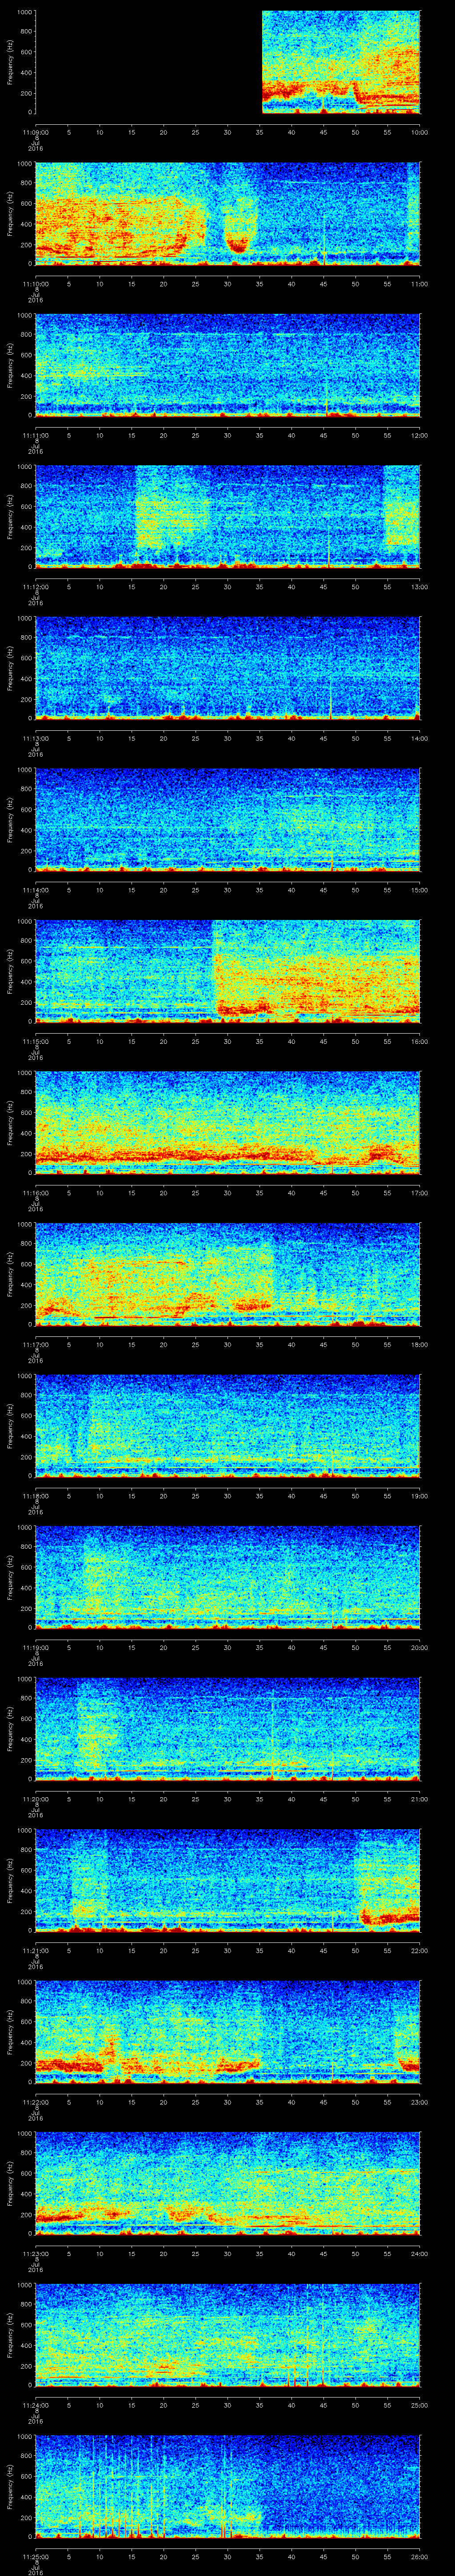Select the 11:16:00 time axis label
Image resolution: width=455 pixels, height=2576 pixels.
pyautogui.click(x=35, y=1193)
